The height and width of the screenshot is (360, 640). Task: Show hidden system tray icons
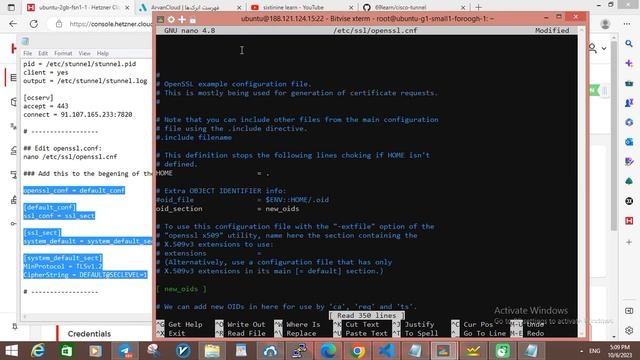coord(581,351)
